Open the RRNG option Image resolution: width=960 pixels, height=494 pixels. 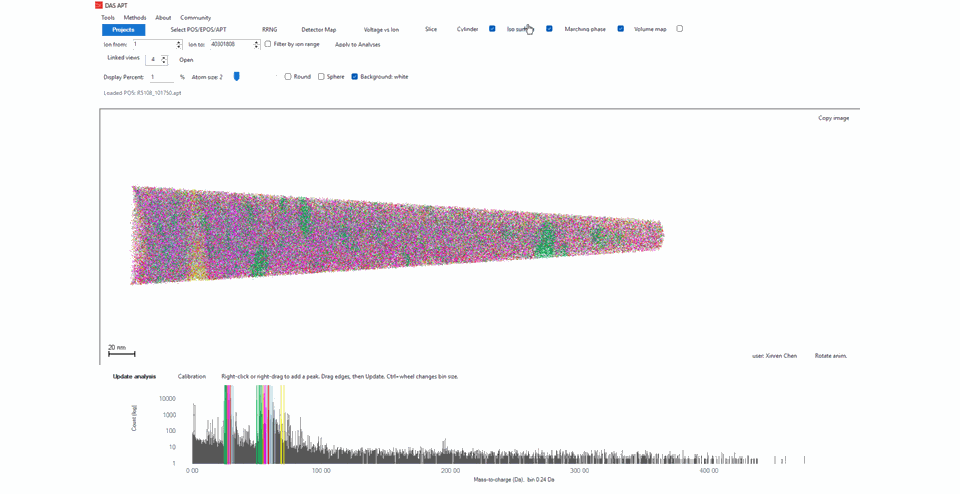click(269, 29)
